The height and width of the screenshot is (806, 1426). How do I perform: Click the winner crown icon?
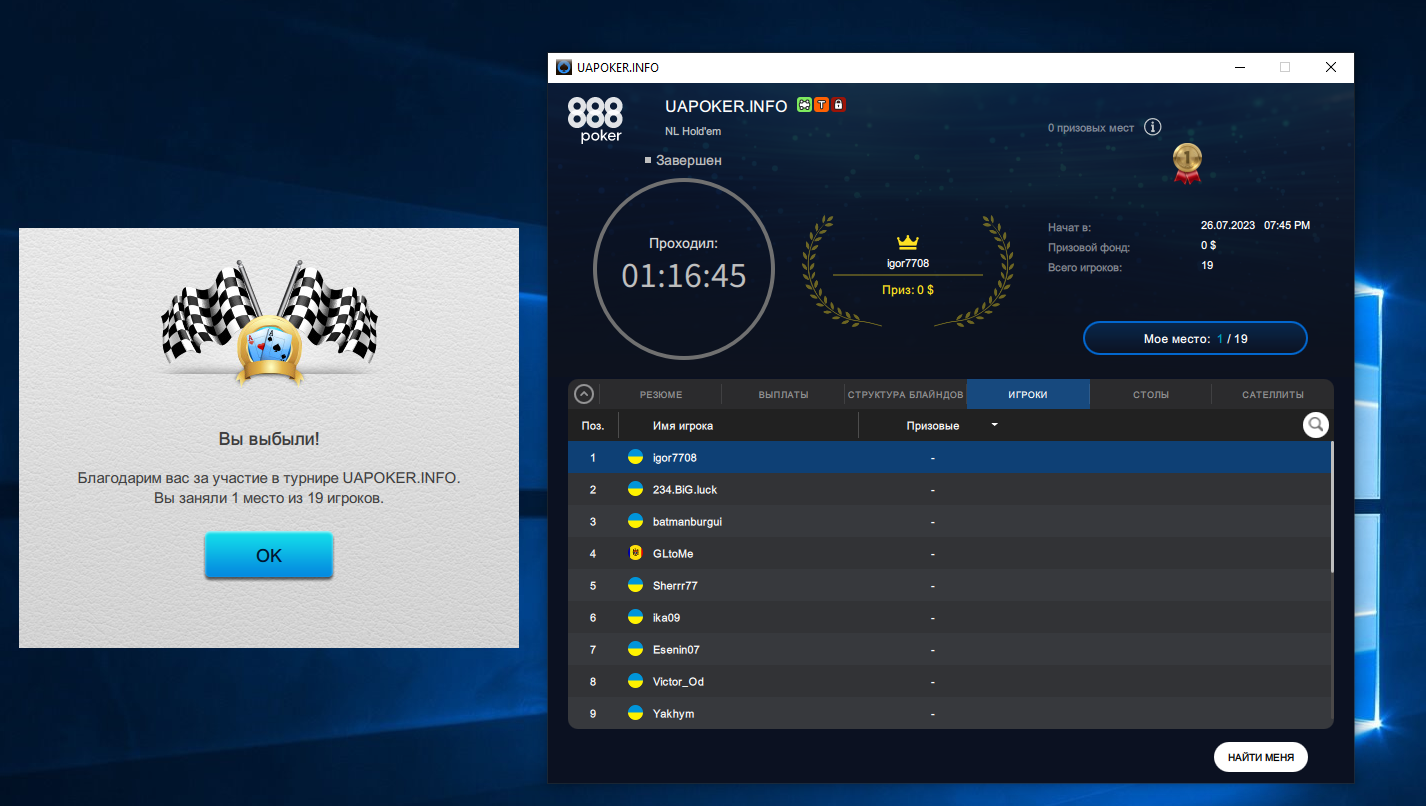tap(907, 242)
